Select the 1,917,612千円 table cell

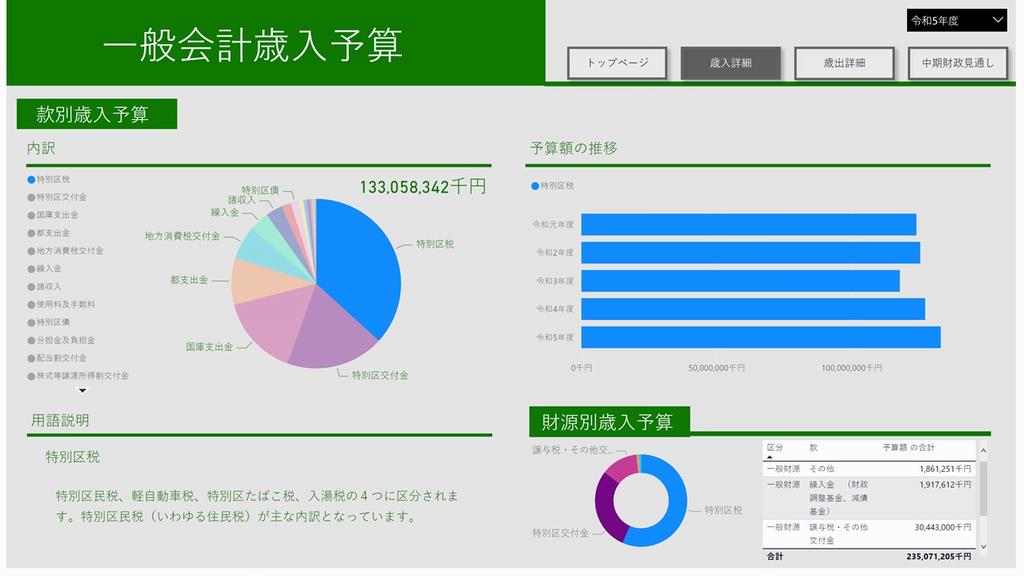945,485
